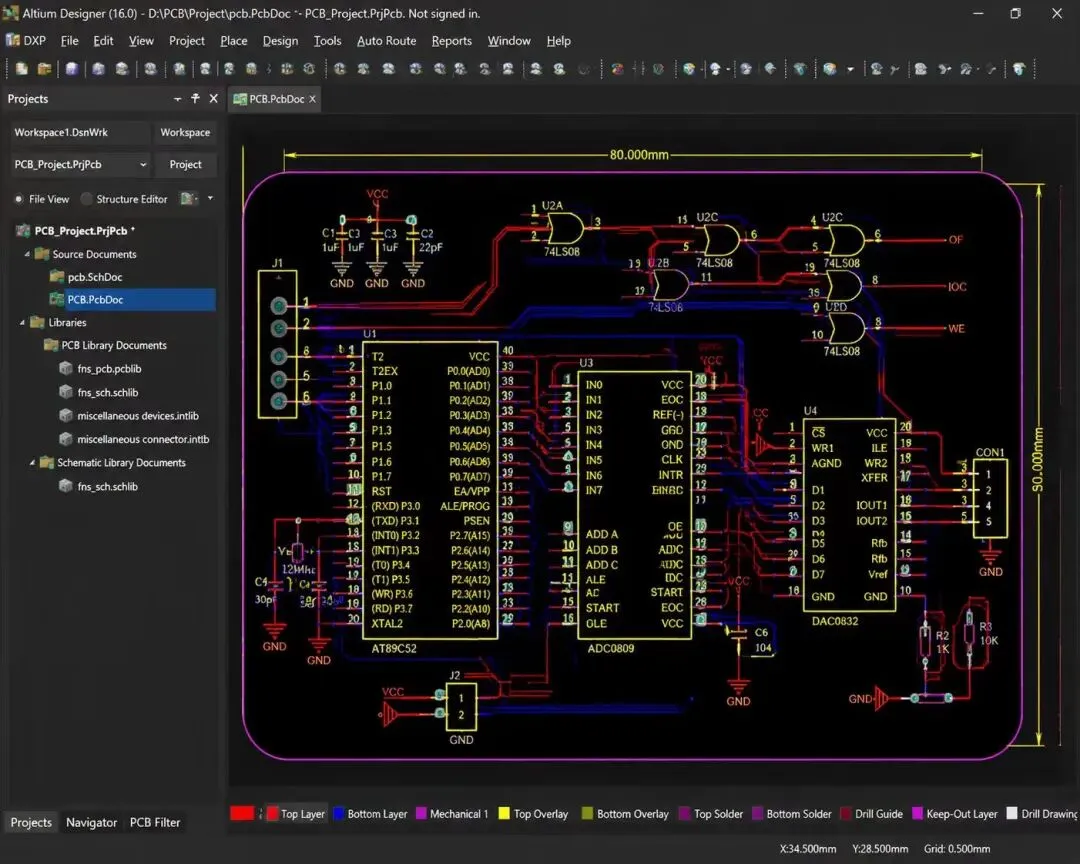This screenshot has height=864, width=1080.
Task: Switch to the Drill Guide layer tab
Action: (x=872, y=814)
